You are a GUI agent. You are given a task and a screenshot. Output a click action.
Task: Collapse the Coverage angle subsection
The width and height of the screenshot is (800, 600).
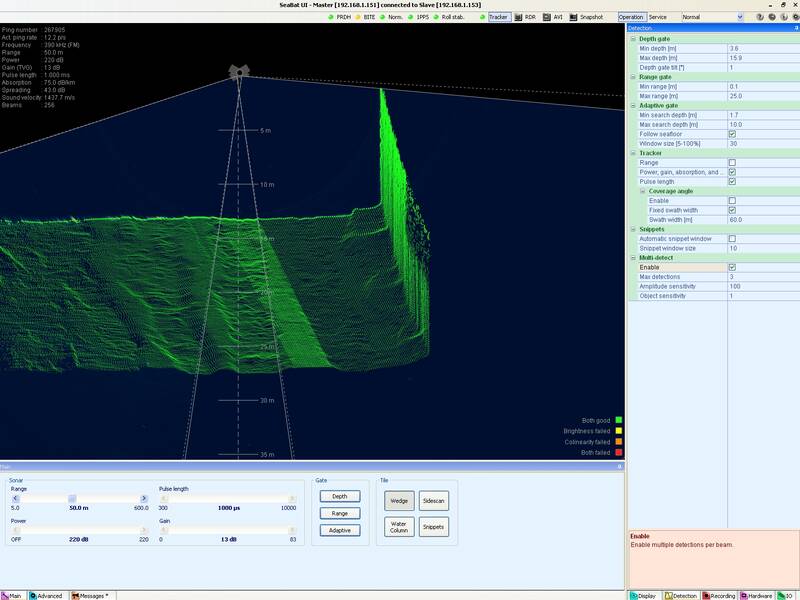pyautogui.click(x=642, y=191)
